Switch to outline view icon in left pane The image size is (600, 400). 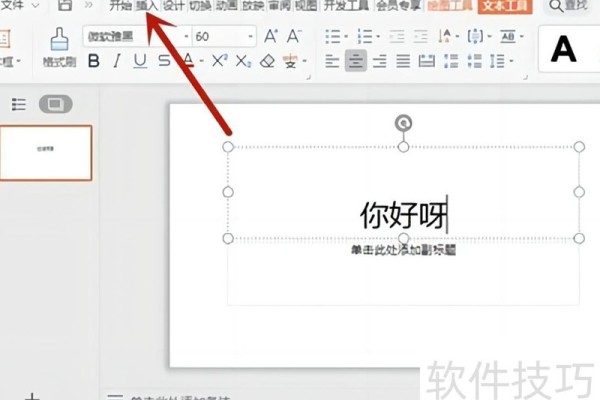pos(19,104)
